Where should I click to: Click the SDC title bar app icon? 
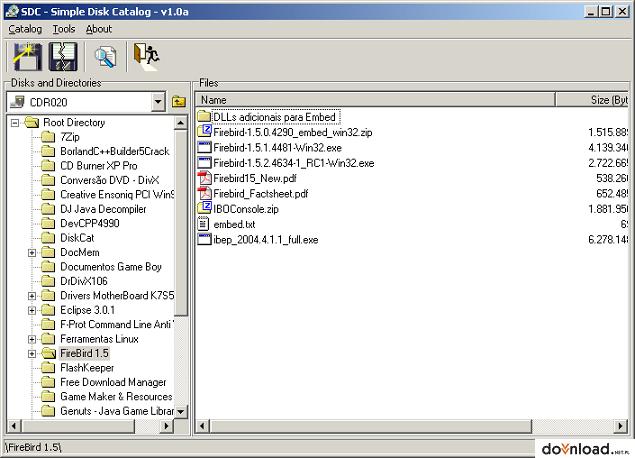click(x=12, y=11)
